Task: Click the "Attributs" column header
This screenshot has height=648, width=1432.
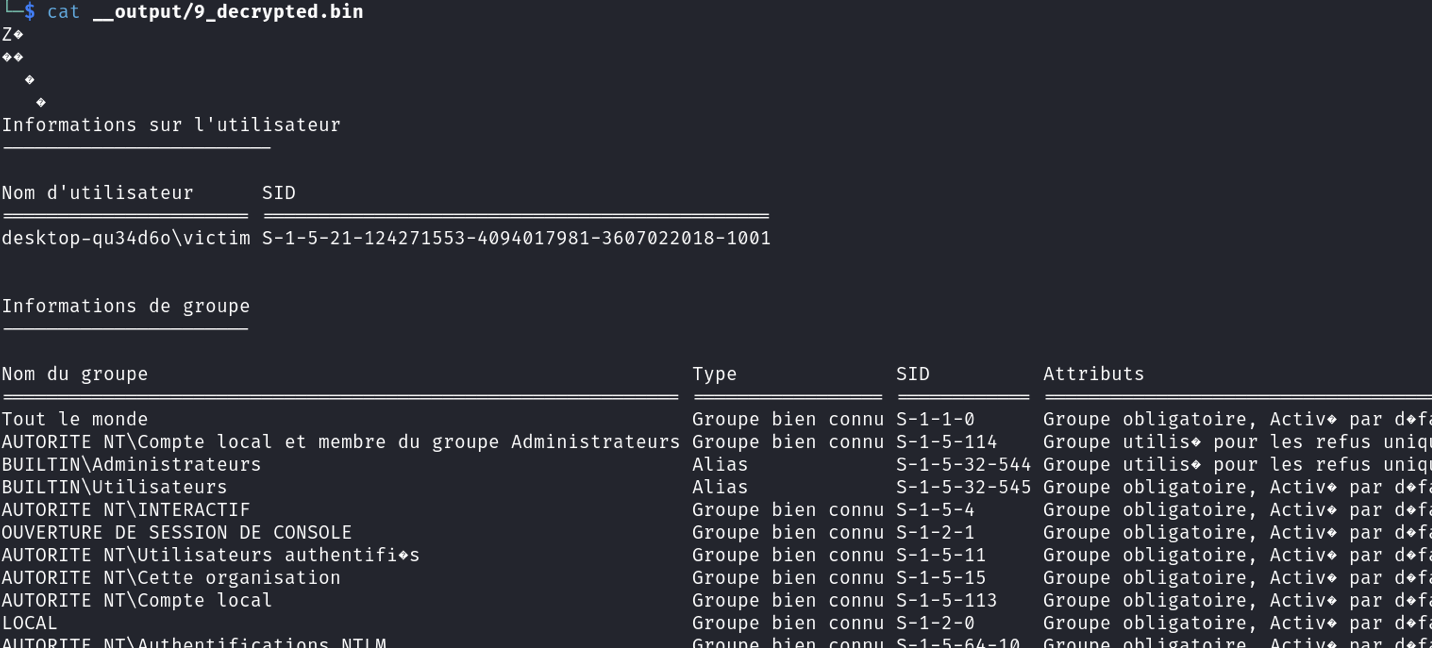Action: pyautogui.click(x=1093, y=374)
